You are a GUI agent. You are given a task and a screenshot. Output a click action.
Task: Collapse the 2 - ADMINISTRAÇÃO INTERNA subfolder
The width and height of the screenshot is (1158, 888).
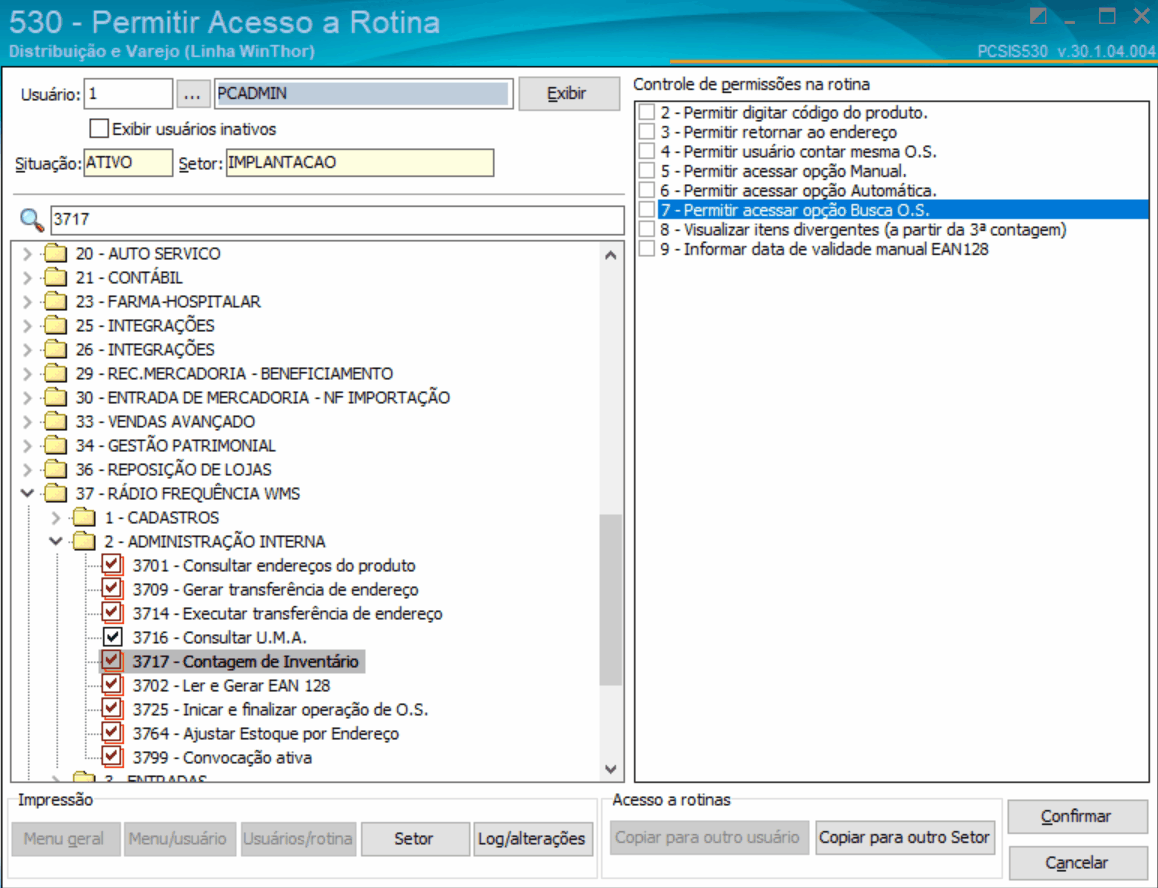click(x=55, y=542)
